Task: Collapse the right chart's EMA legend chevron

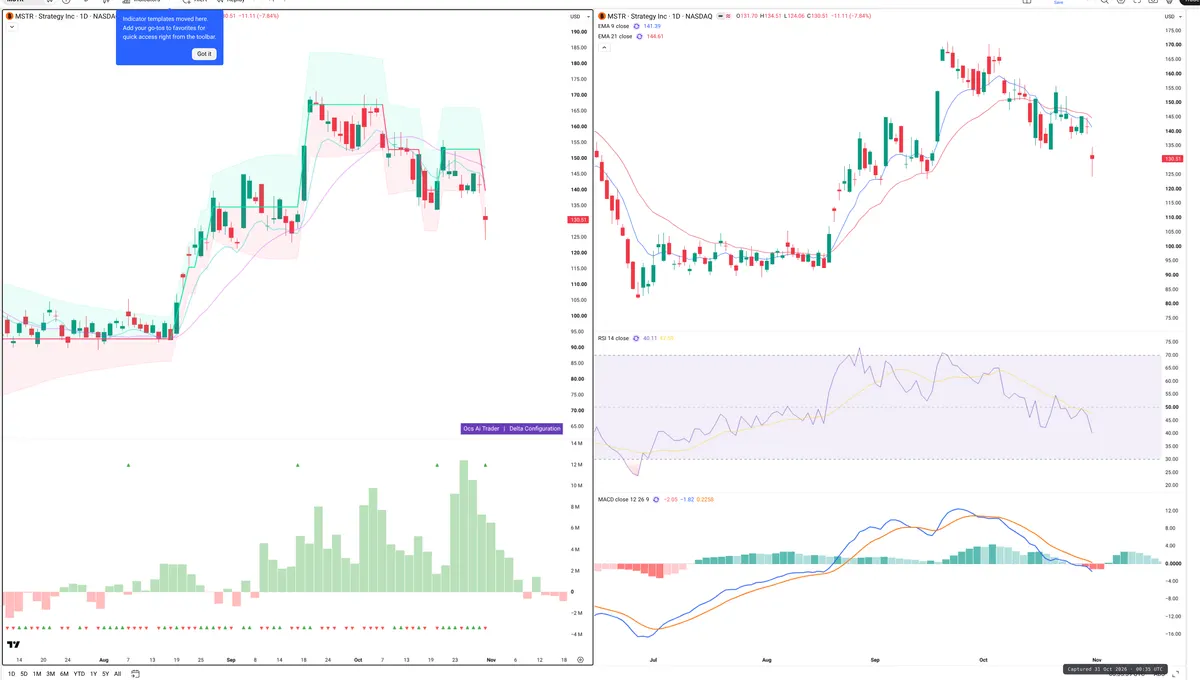Action: (603, 46)
